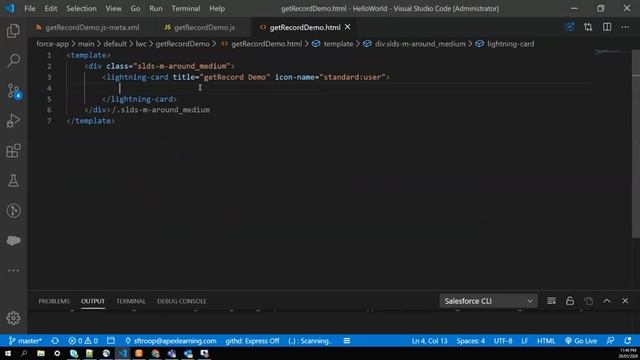
Task: Open the Terminal menu
Action: (x=186, y=8)
